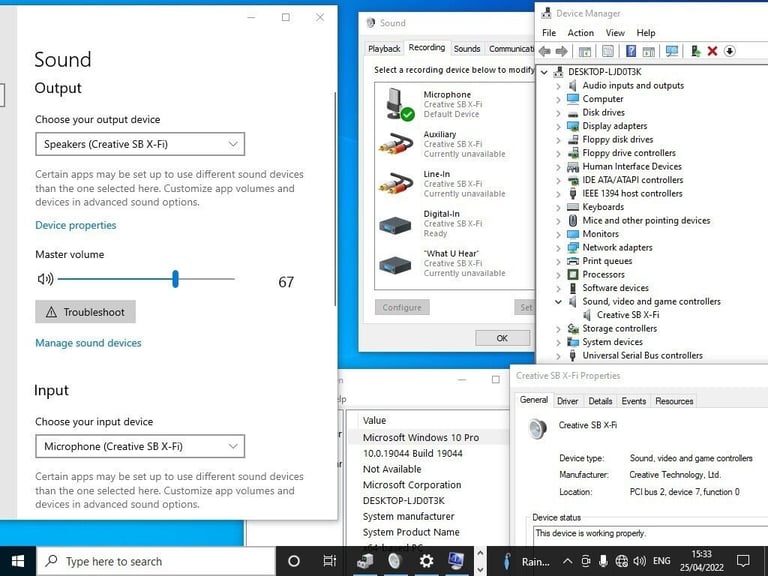The height and width of the screenshot is (576, 768).
Task: Click Configure button in Sound dialog
Action: (402, 308)
